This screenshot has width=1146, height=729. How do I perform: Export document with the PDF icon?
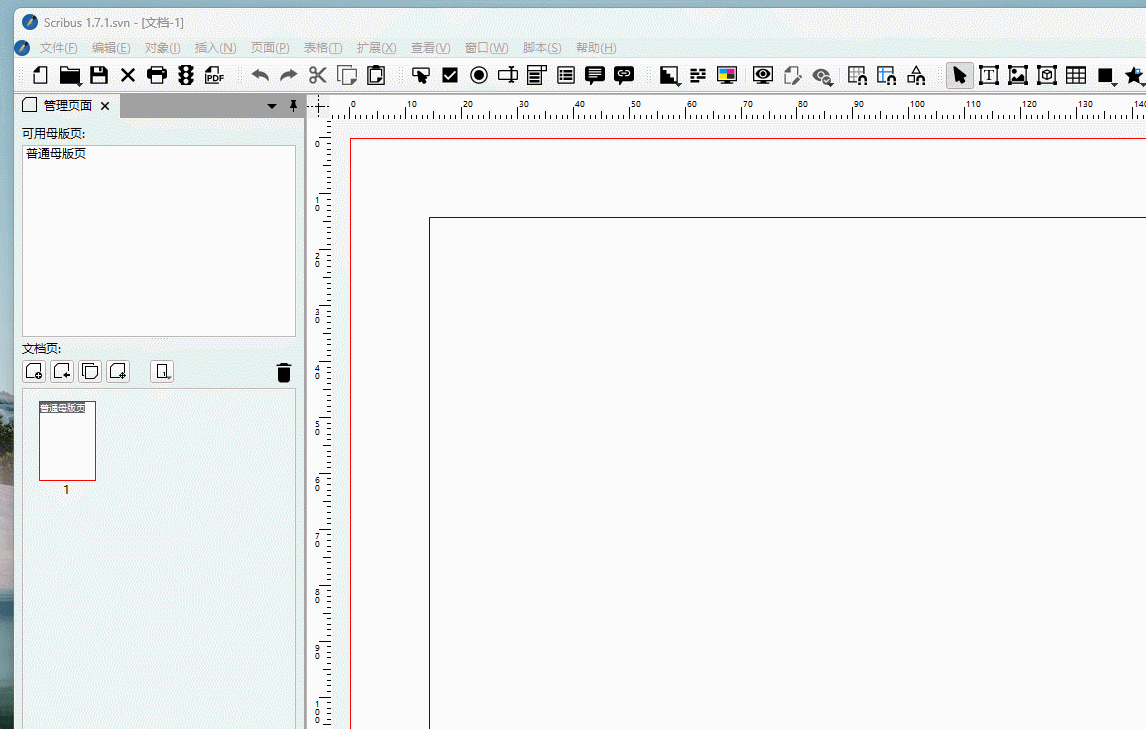point(215,75)
